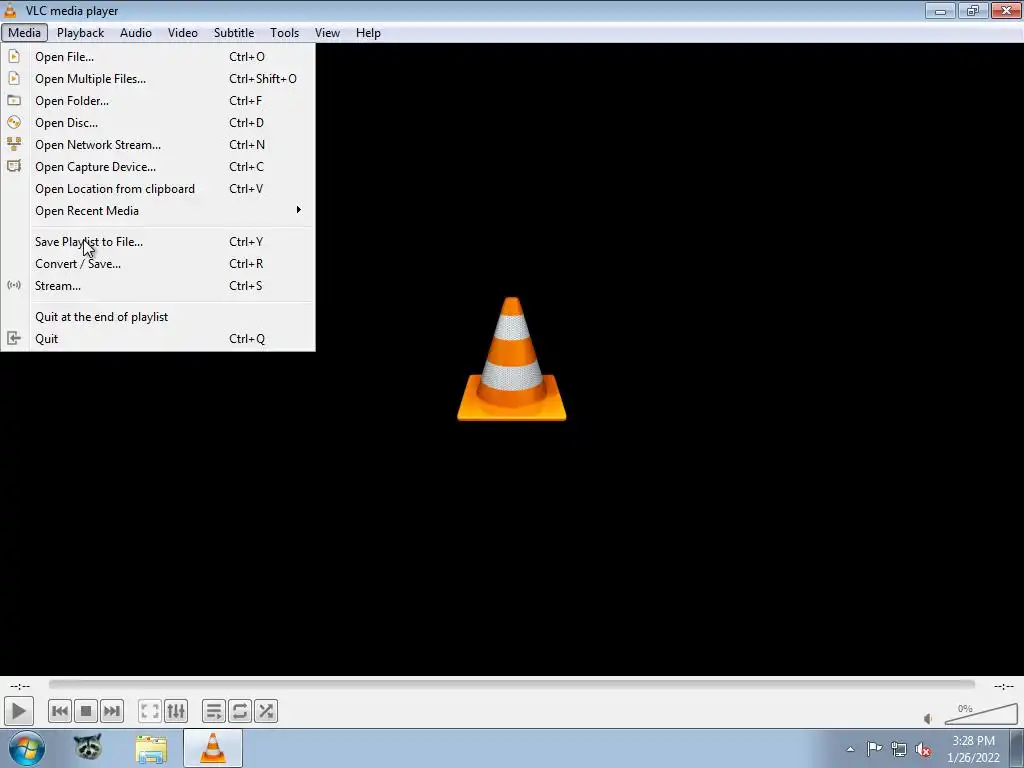Open the Subtitle menu
Image resolution: width=1024 pixels, height=768 pixels.
tap(234, 33)
